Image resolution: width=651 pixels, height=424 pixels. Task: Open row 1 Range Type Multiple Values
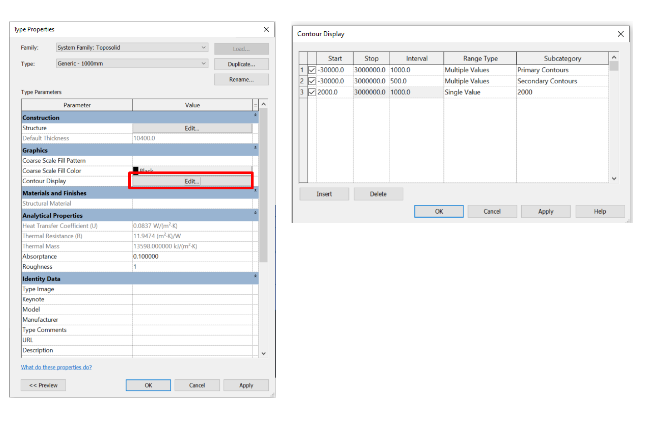pos(480,70)
